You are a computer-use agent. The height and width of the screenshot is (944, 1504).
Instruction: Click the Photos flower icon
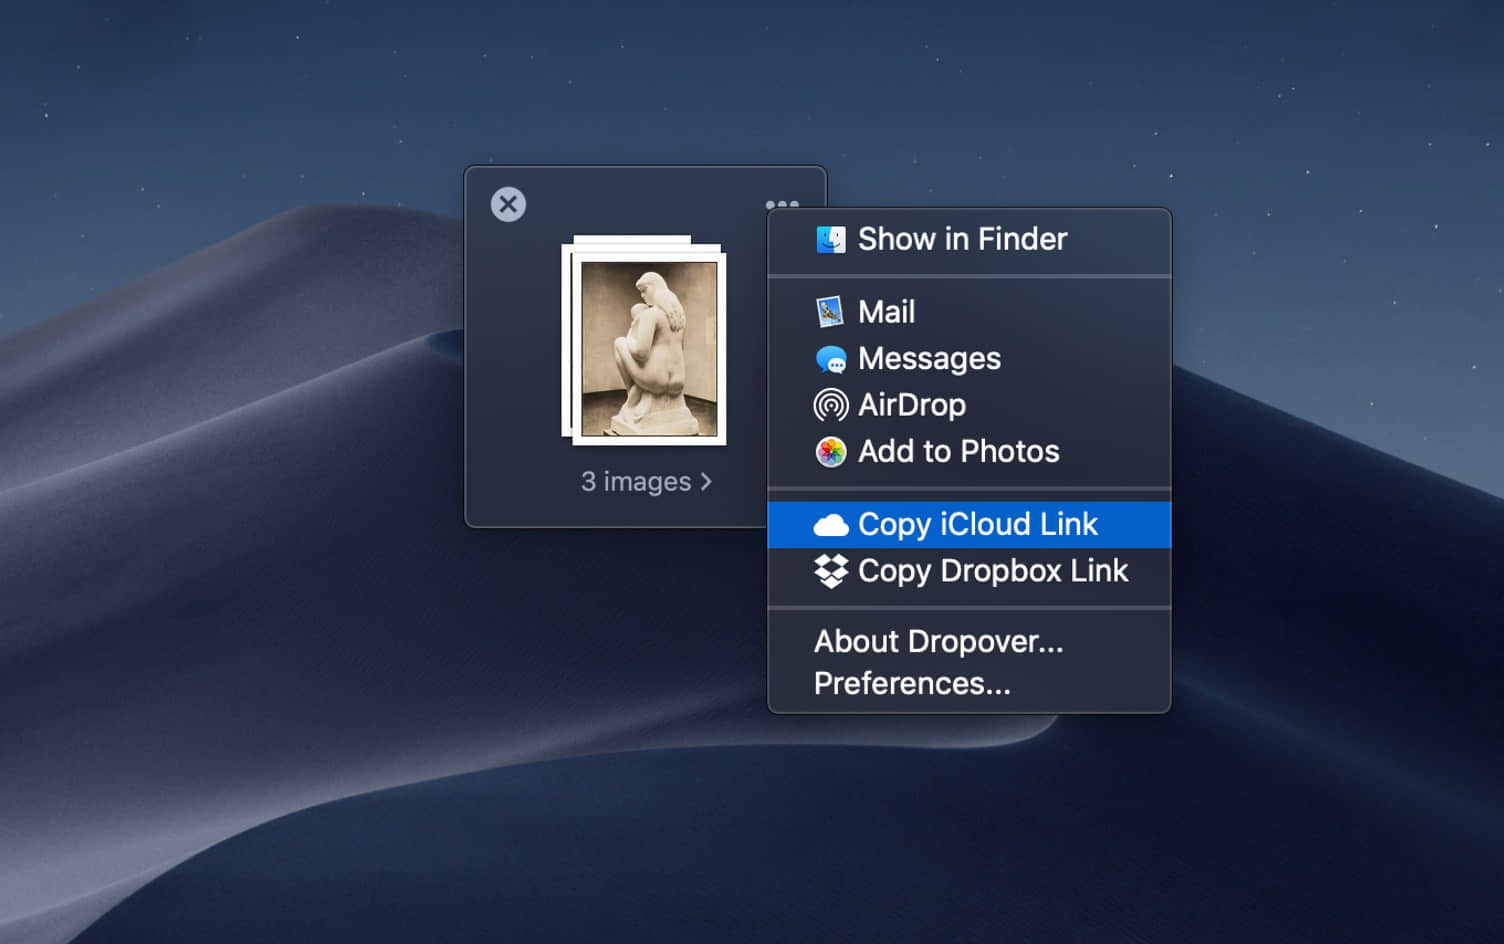click(x=831, y=452)
